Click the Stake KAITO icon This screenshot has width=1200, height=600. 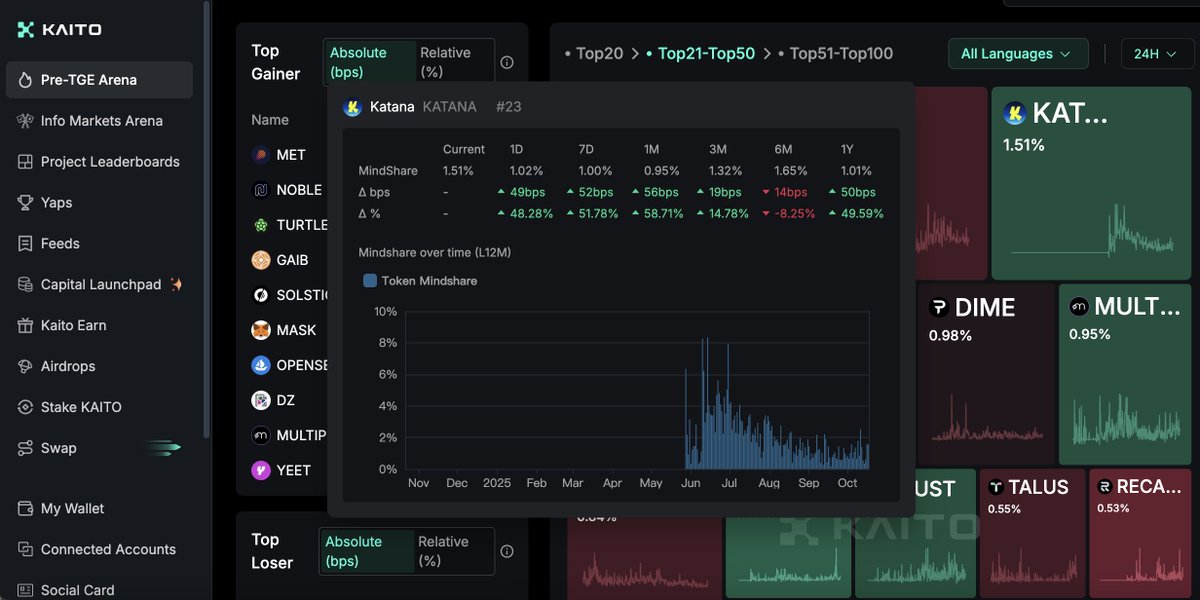point(25,408)
